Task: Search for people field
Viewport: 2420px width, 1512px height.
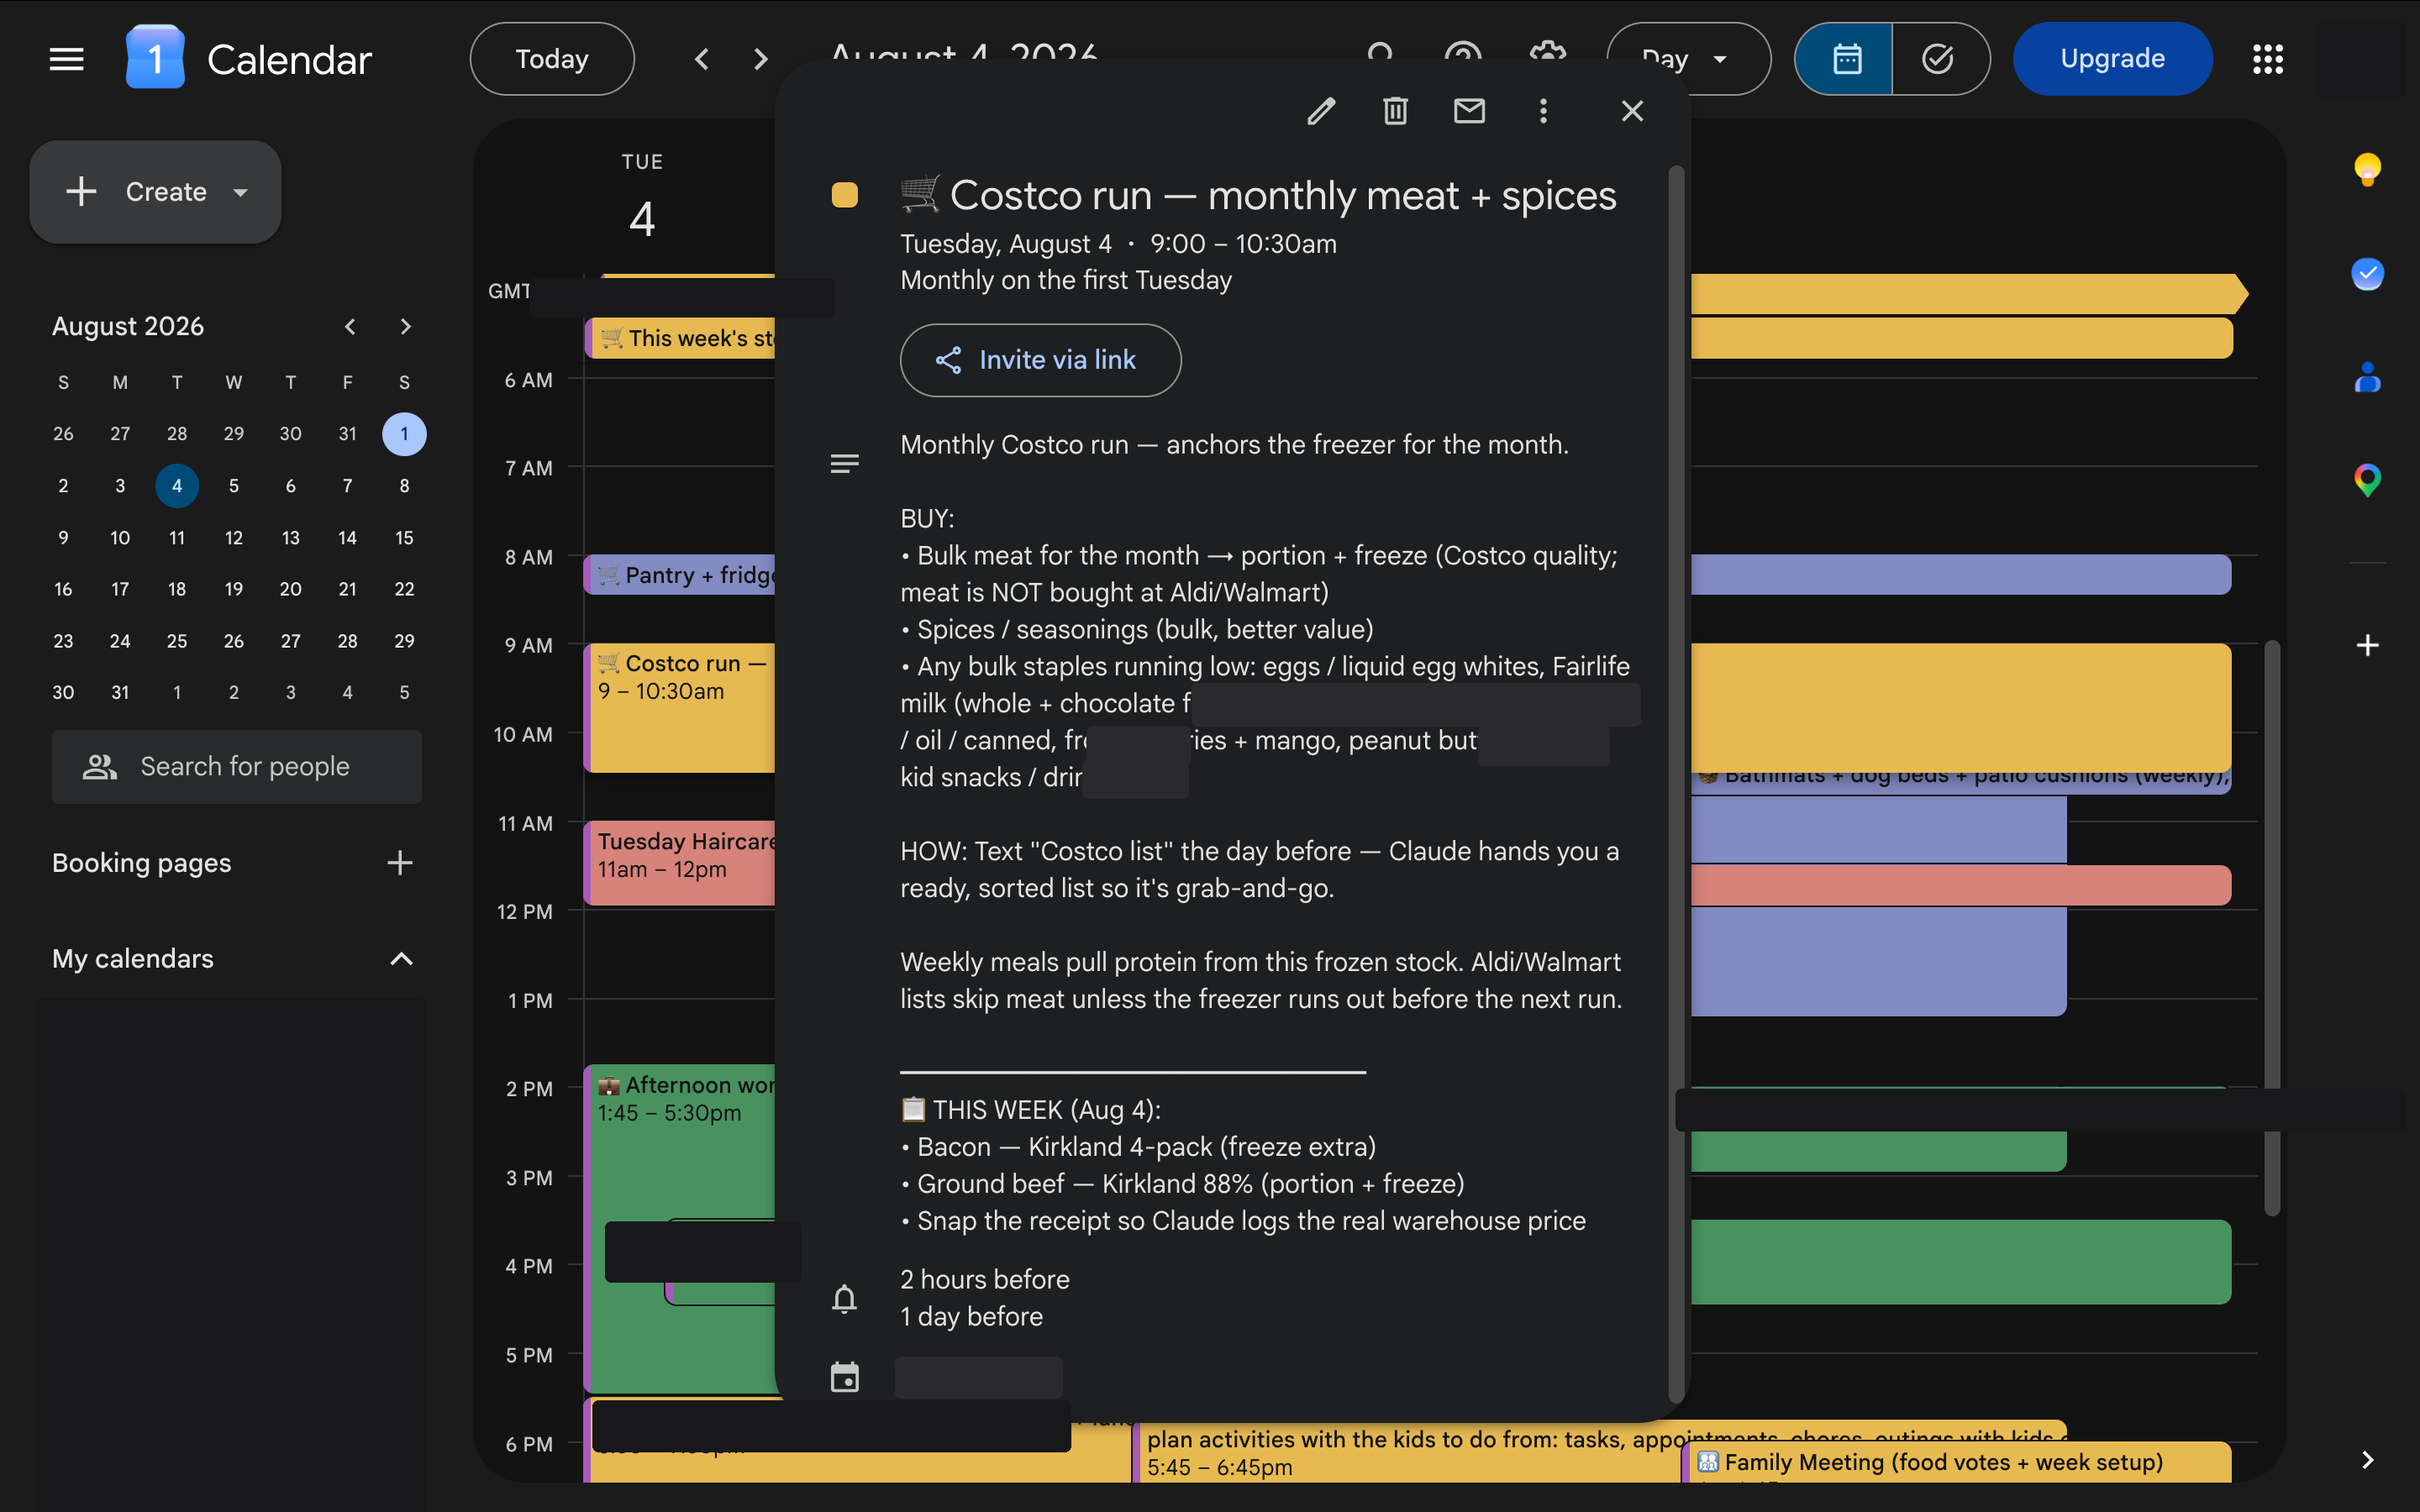Action: [237, 767]
